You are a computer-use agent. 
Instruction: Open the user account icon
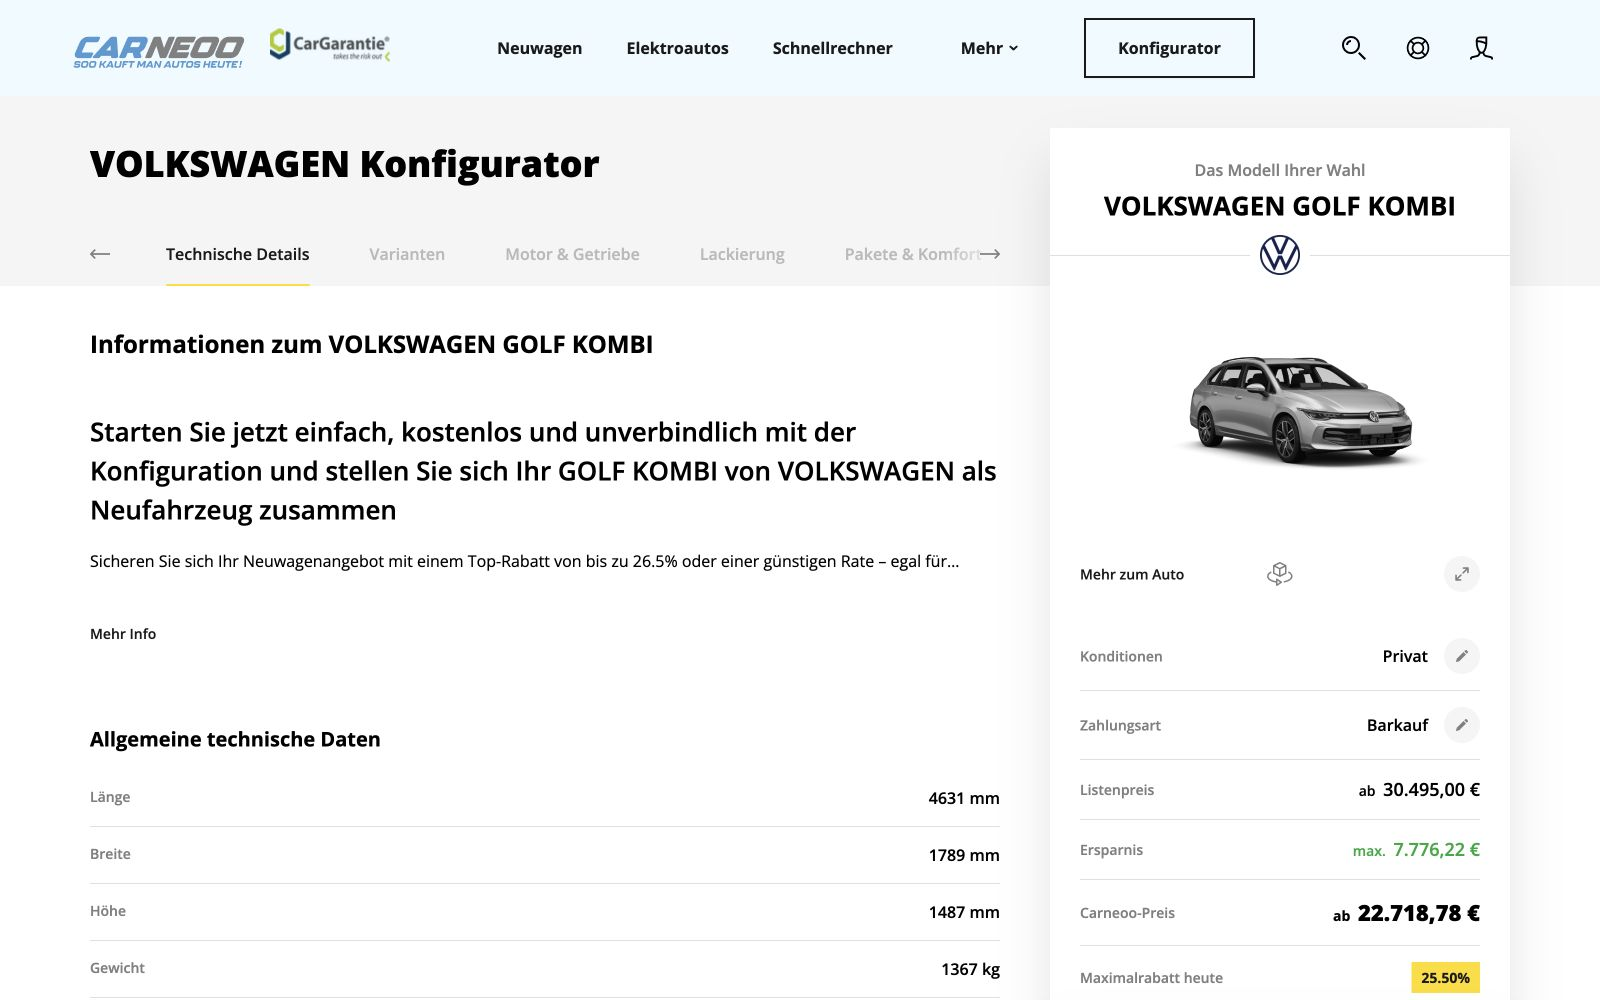tap(1481, 48)
